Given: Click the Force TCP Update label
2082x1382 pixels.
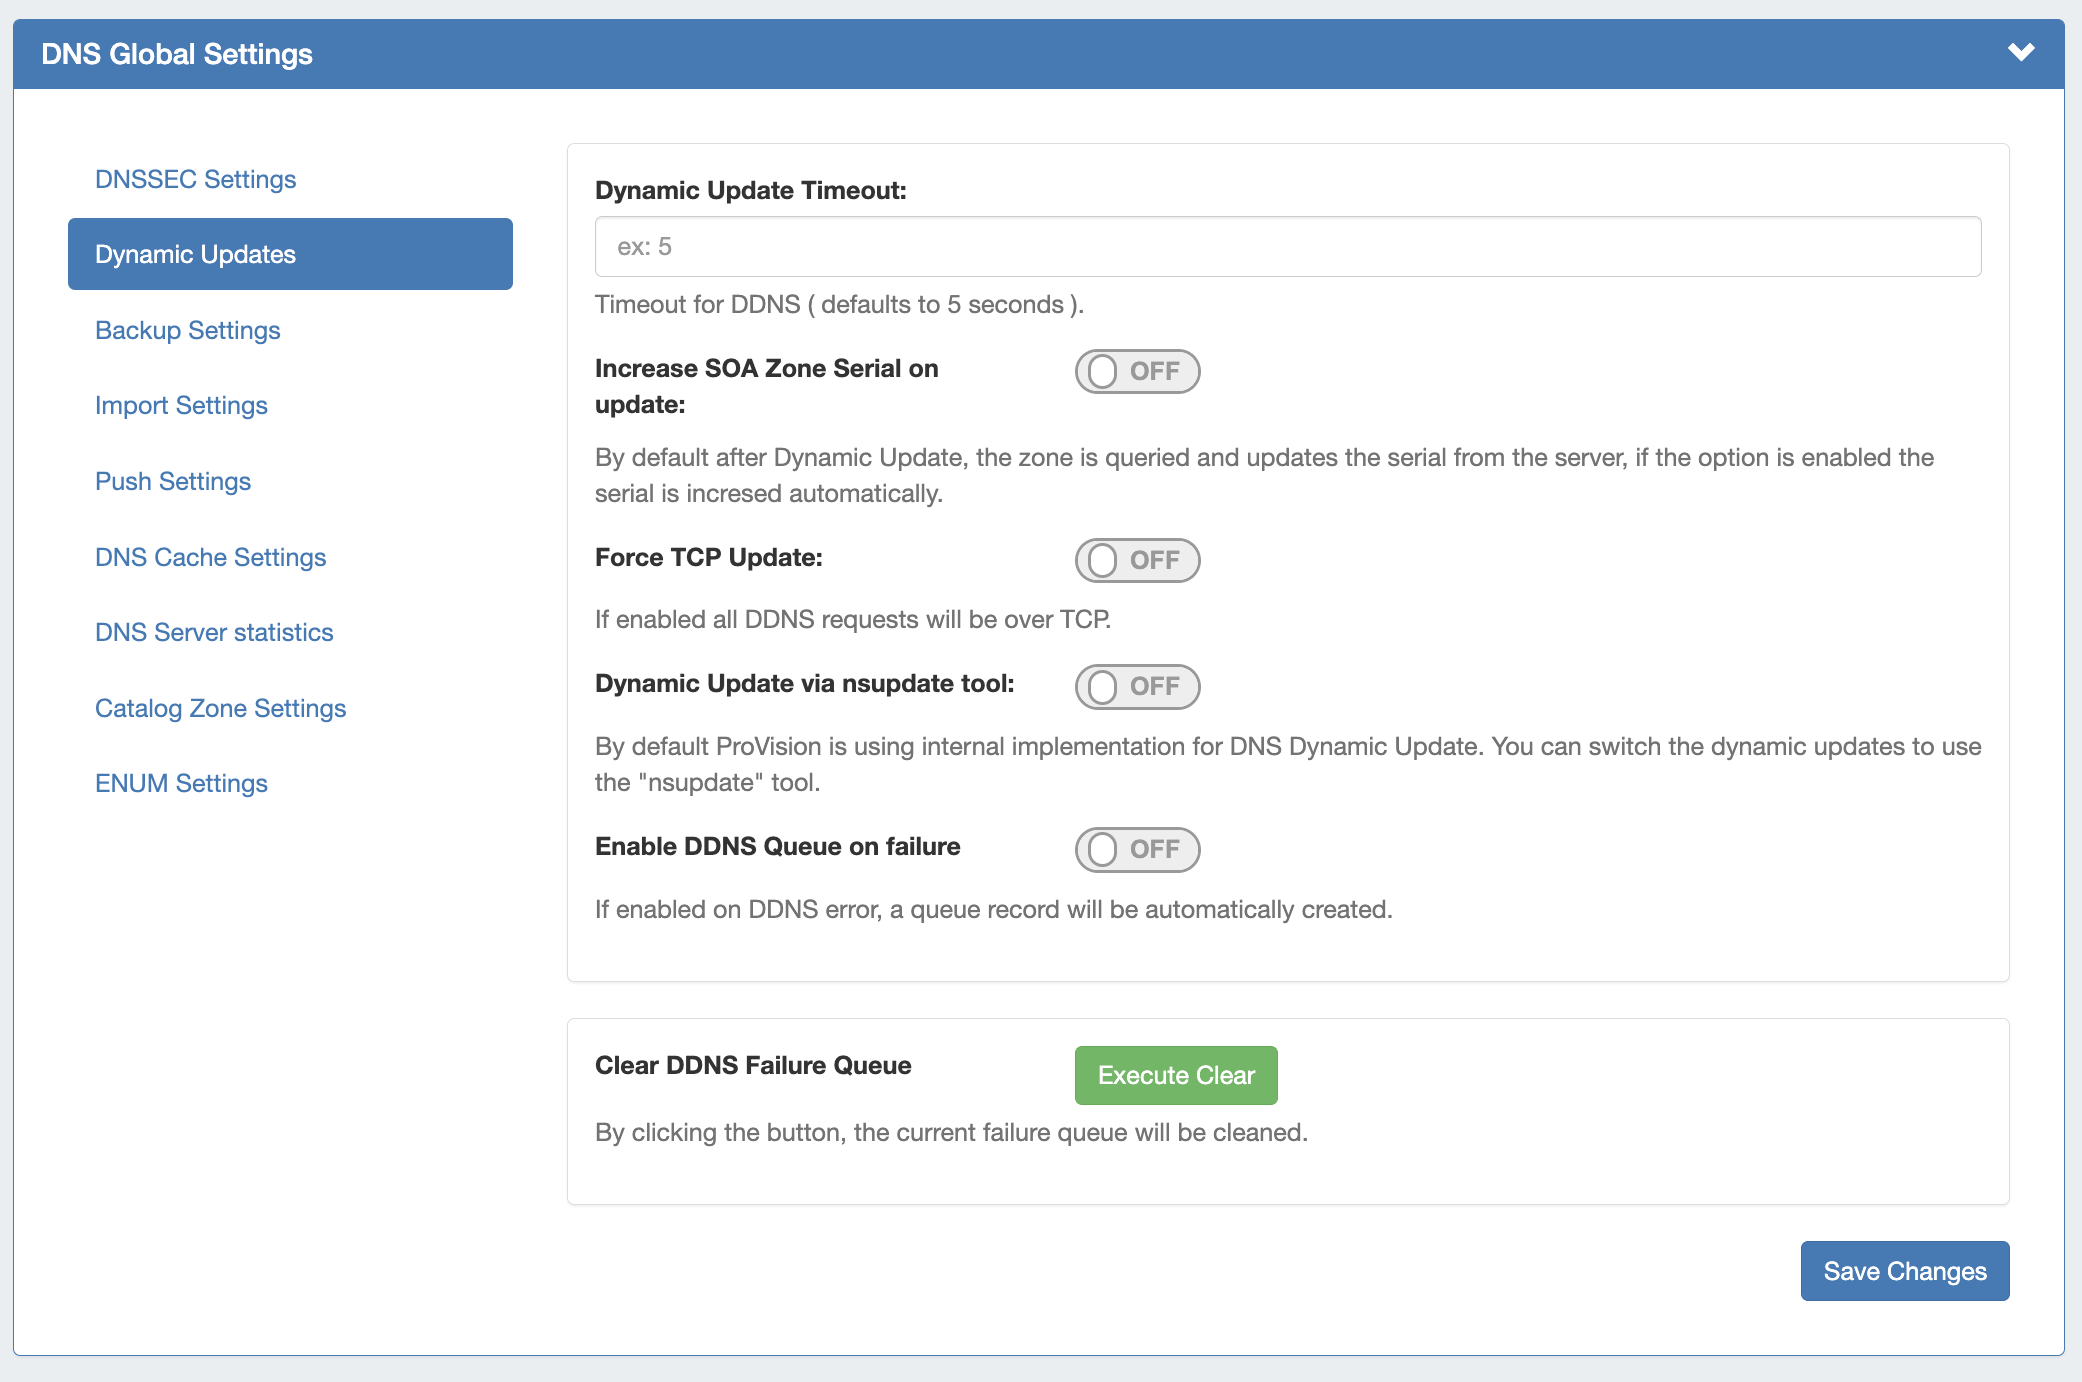Looking at the screenshot, I should coord(708,557).
